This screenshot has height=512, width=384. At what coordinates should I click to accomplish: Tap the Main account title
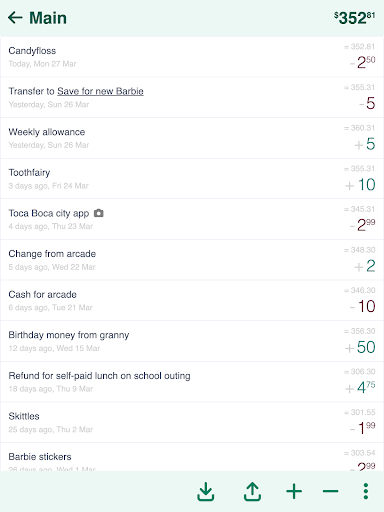tap(48, 18)
